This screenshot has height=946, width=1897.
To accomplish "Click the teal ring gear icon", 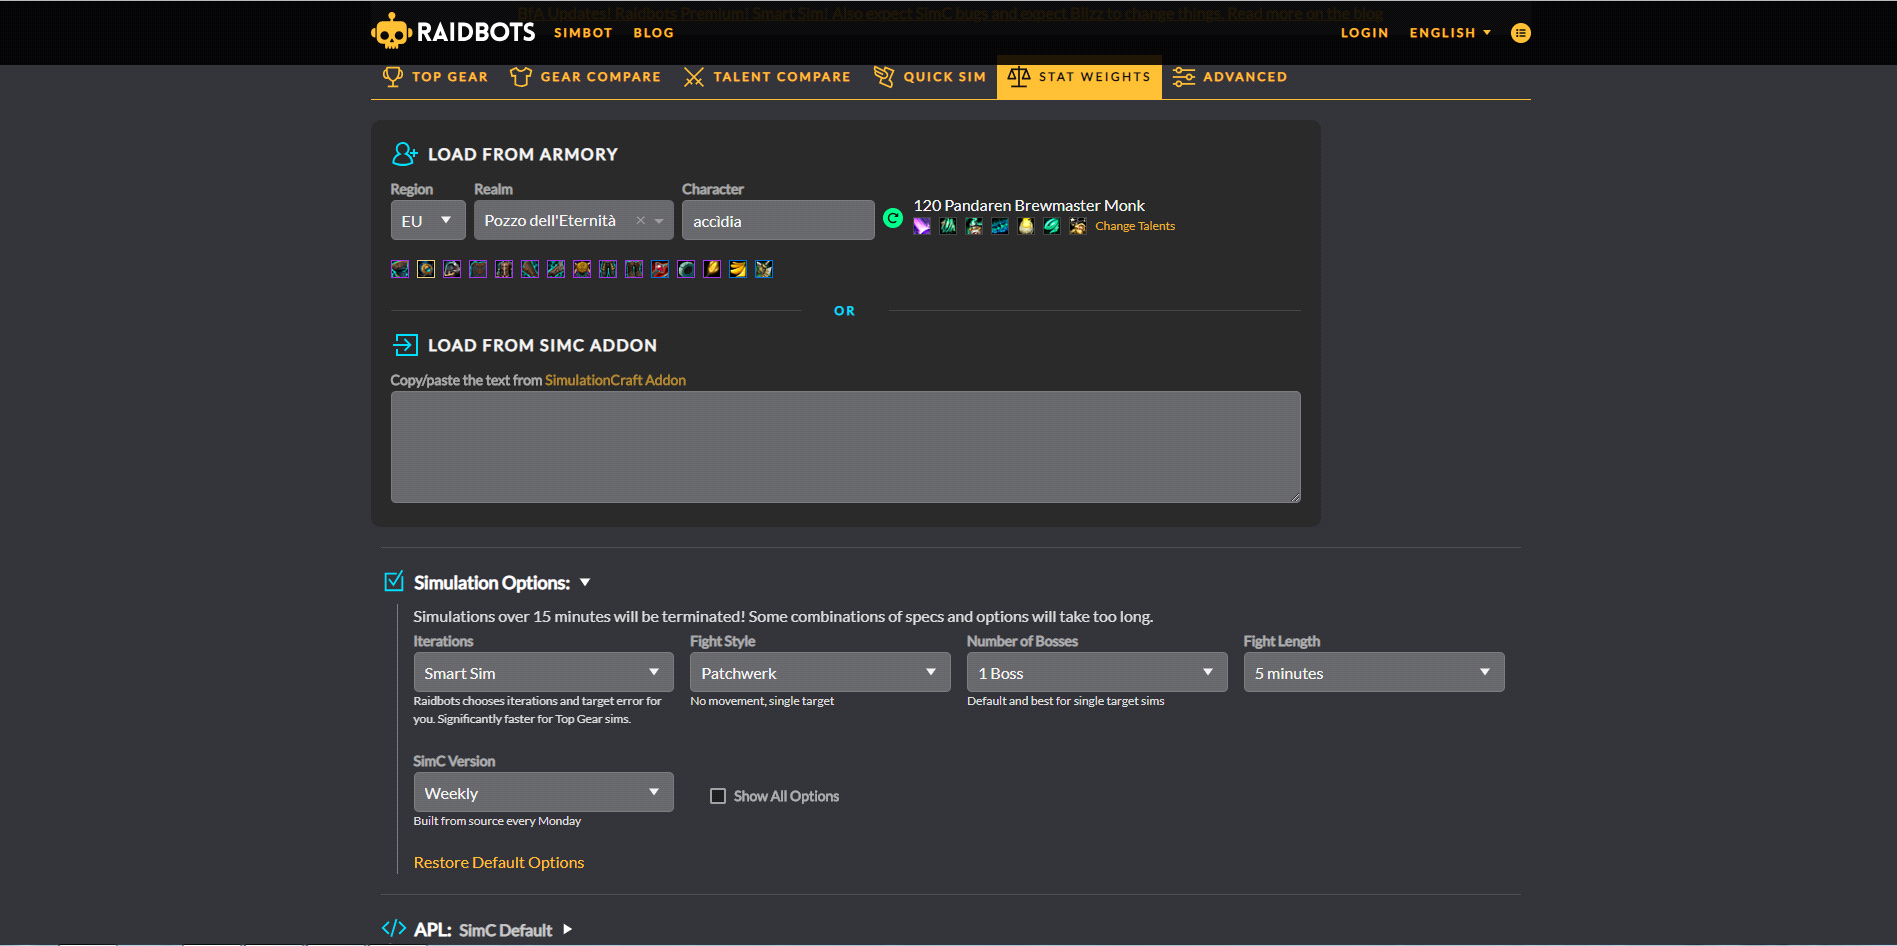I will (686, 269).
